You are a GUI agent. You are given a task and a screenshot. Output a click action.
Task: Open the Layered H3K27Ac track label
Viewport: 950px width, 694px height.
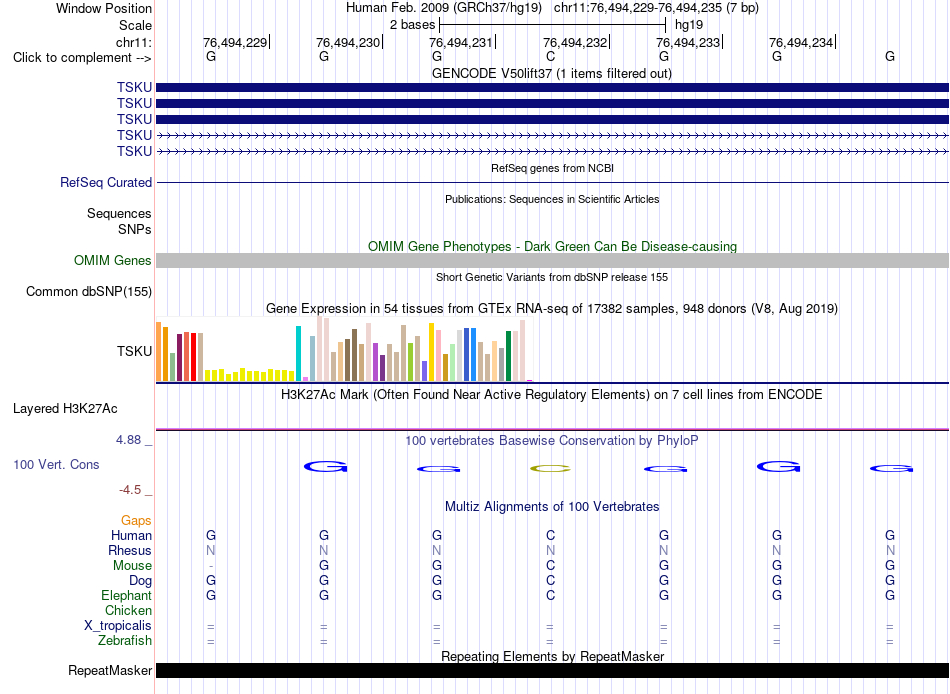(65, 409)
